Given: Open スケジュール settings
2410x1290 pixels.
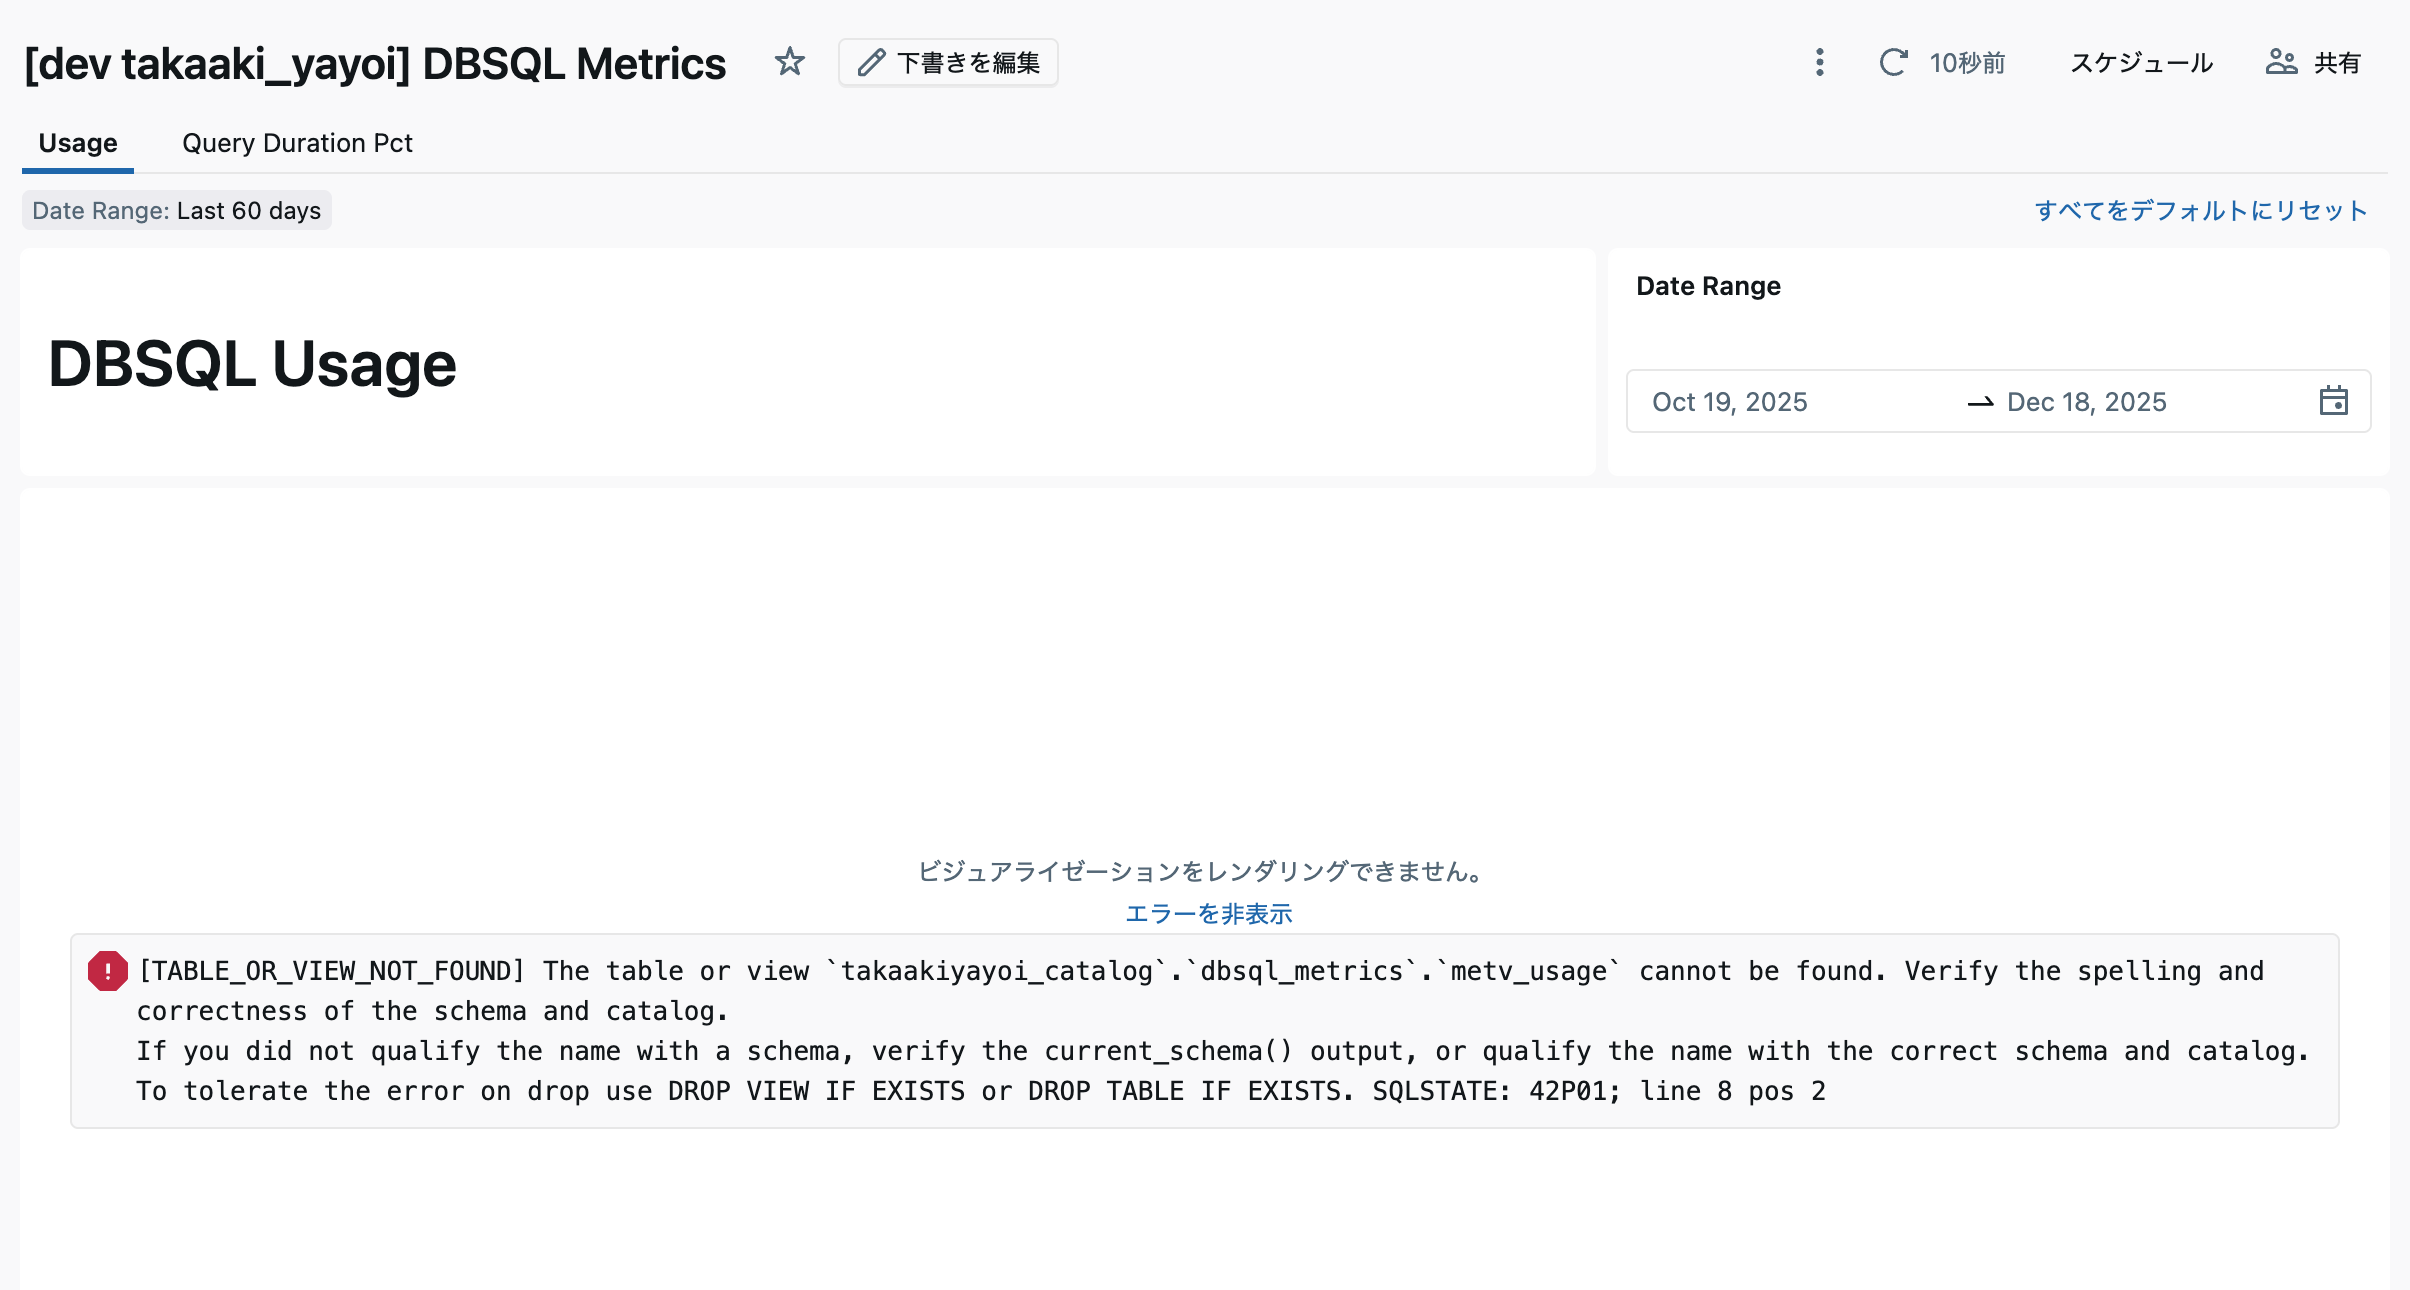Looking at the screenshot, I should (2141, 62).
